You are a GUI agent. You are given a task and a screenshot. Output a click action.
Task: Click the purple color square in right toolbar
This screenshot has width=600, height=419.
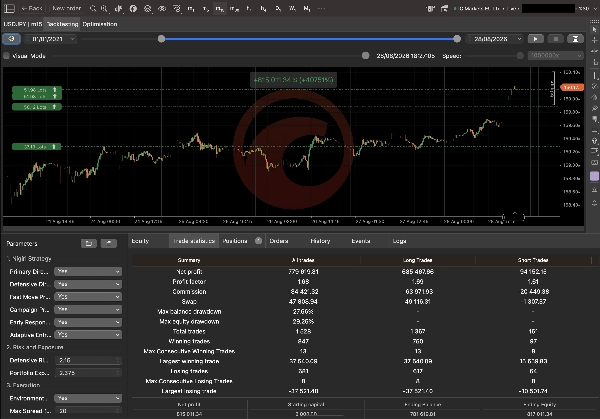coord(594,176)
